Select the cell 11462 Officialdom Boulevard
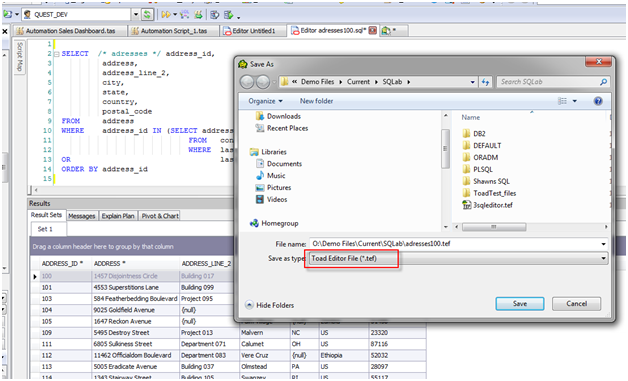Viewport: 628px width, 381px height. tap(135, 355)
